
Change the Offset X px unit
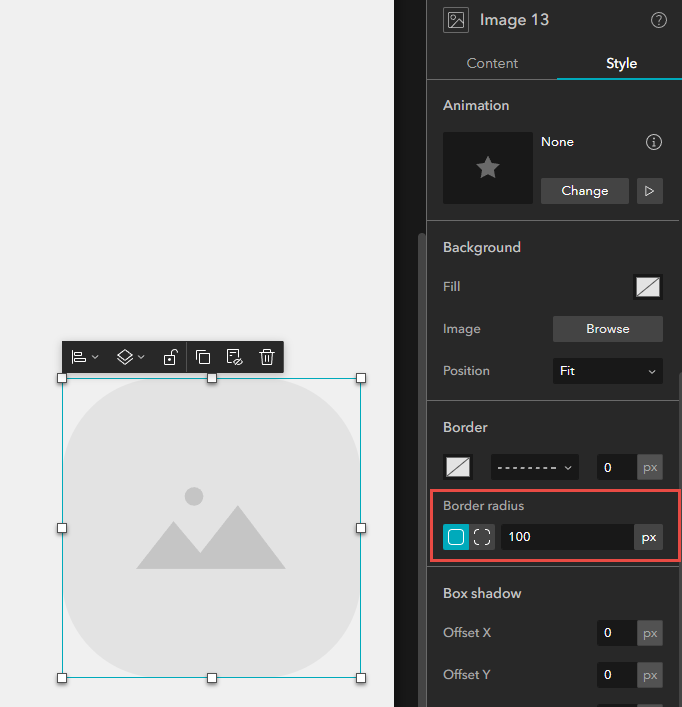[650, 633]
